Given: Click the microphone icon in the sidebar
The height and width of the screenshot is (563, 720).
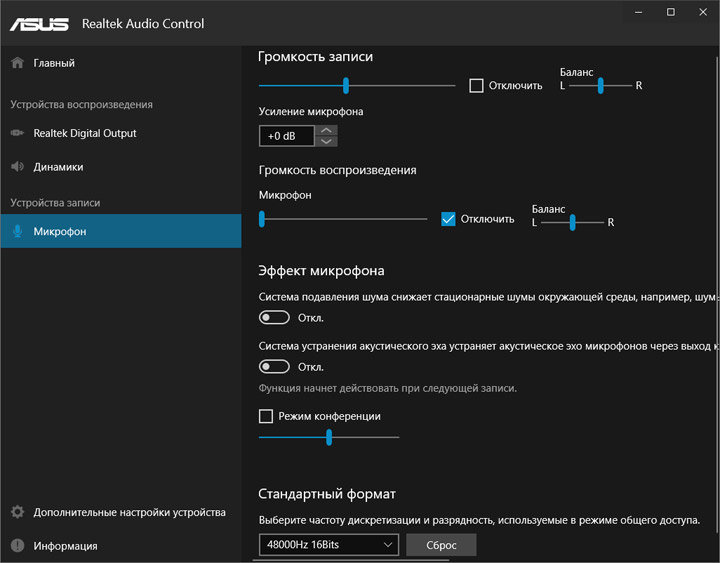Looking at the screenshot, I should pyautogui.click(x=17, y=232).
